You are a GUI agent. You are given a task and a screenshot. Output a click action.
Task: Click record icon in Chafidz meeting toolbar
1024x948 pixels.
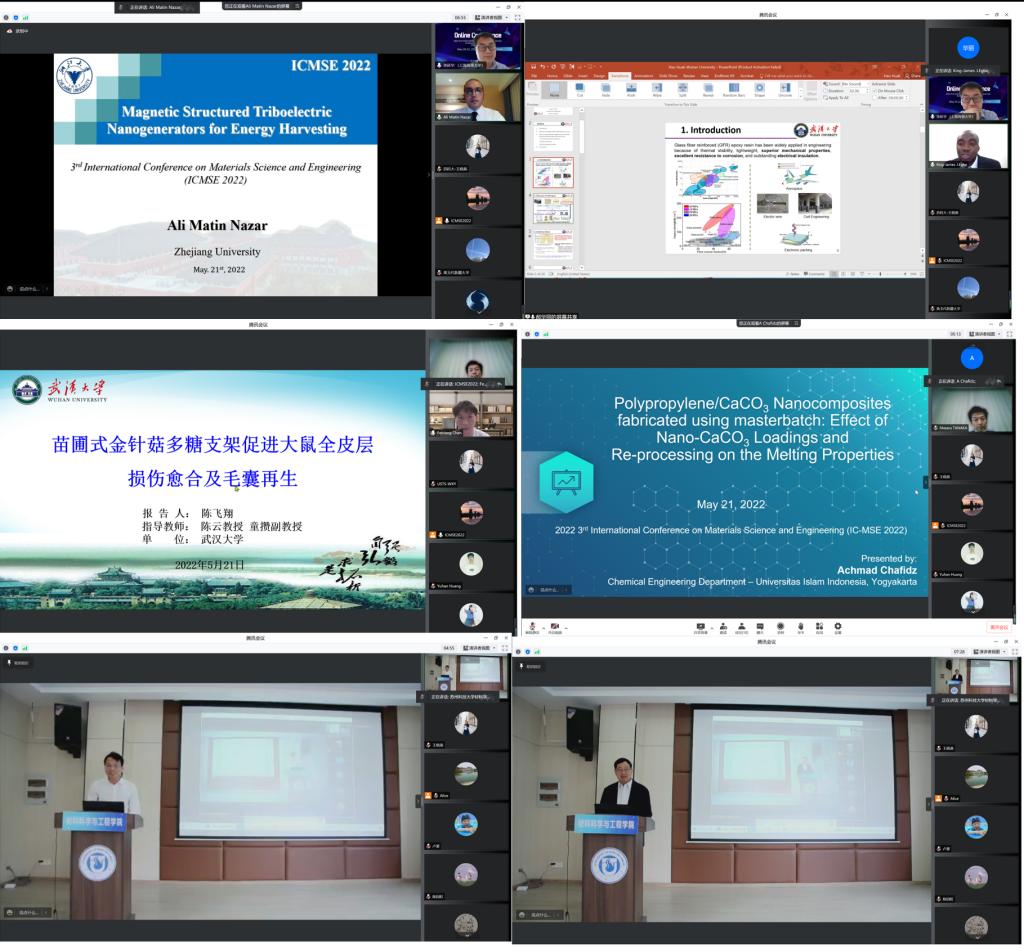click(780, 628)
